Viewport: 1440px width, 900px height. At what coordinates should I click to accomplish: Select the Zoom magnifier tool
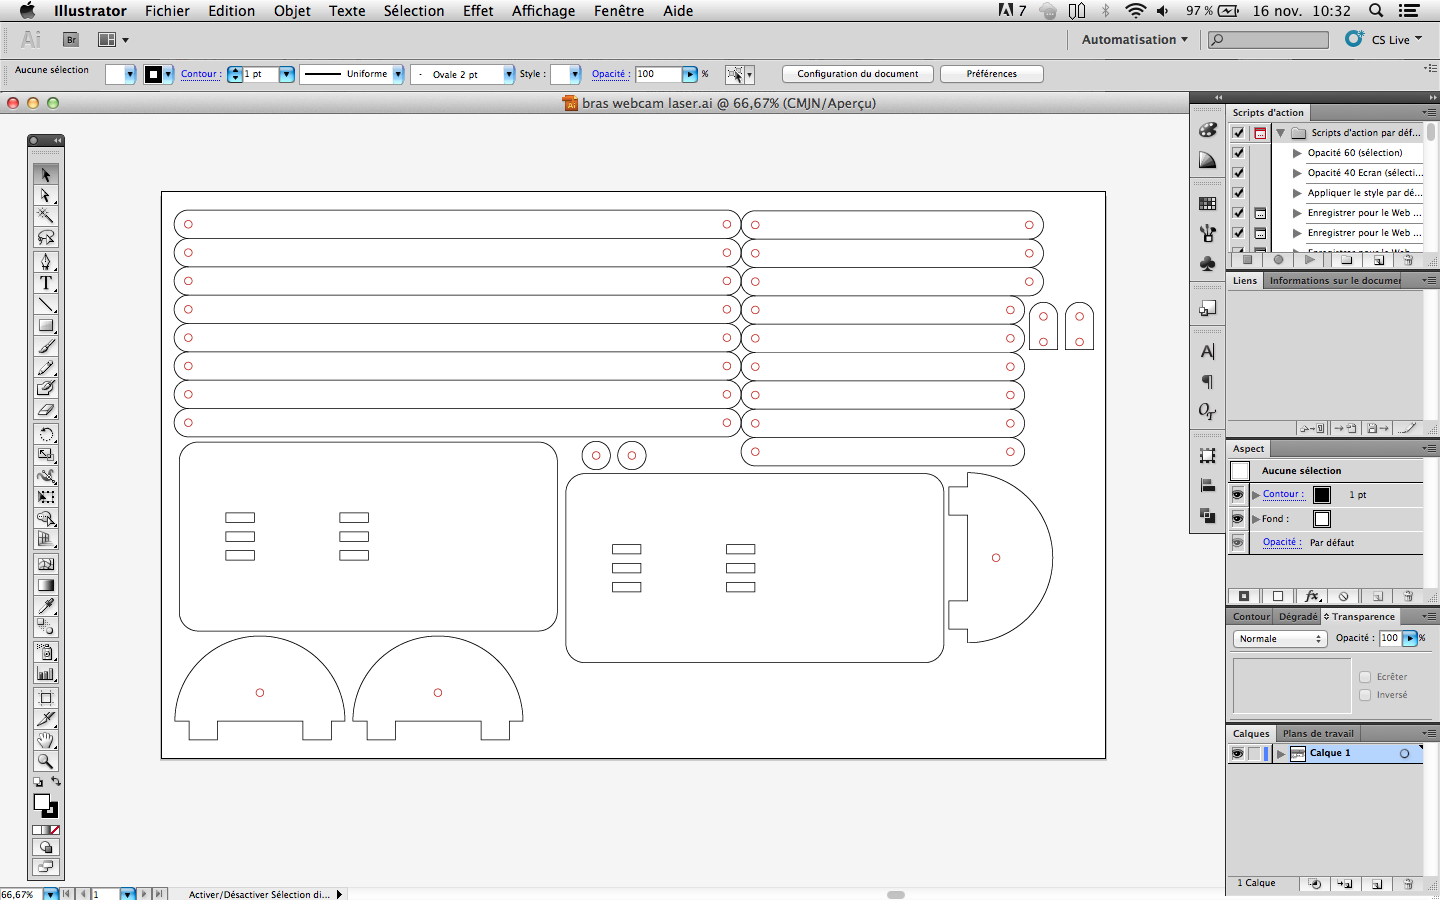pos(46,761)
